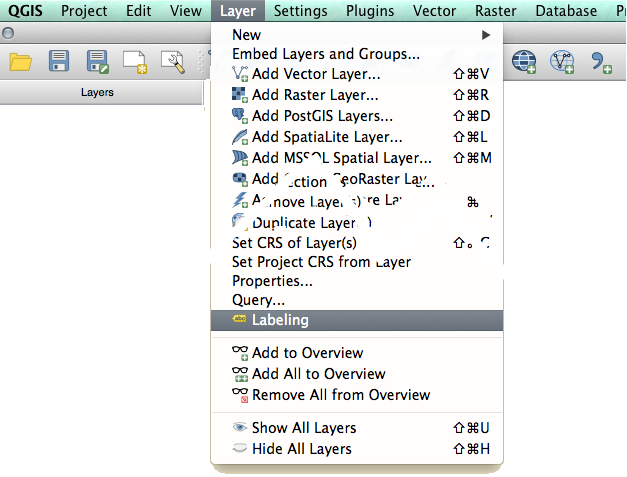Expand the New submenu
Image resolution: width=627 pixels, height=477 pixels.
357,35
